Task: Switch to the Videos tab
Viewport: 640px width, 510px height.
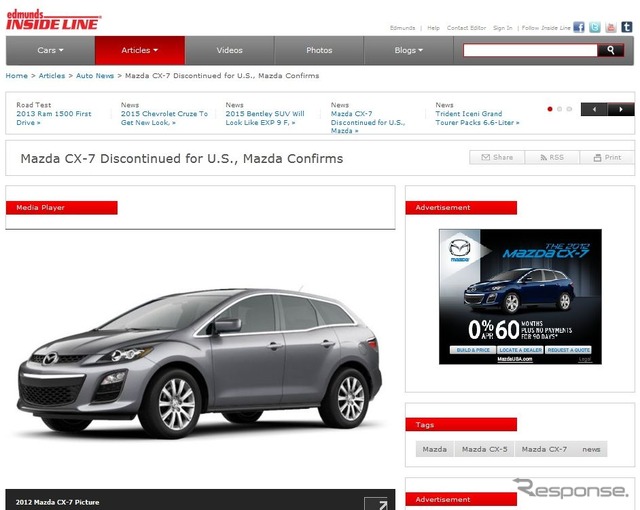Action: tap(229, 50)
